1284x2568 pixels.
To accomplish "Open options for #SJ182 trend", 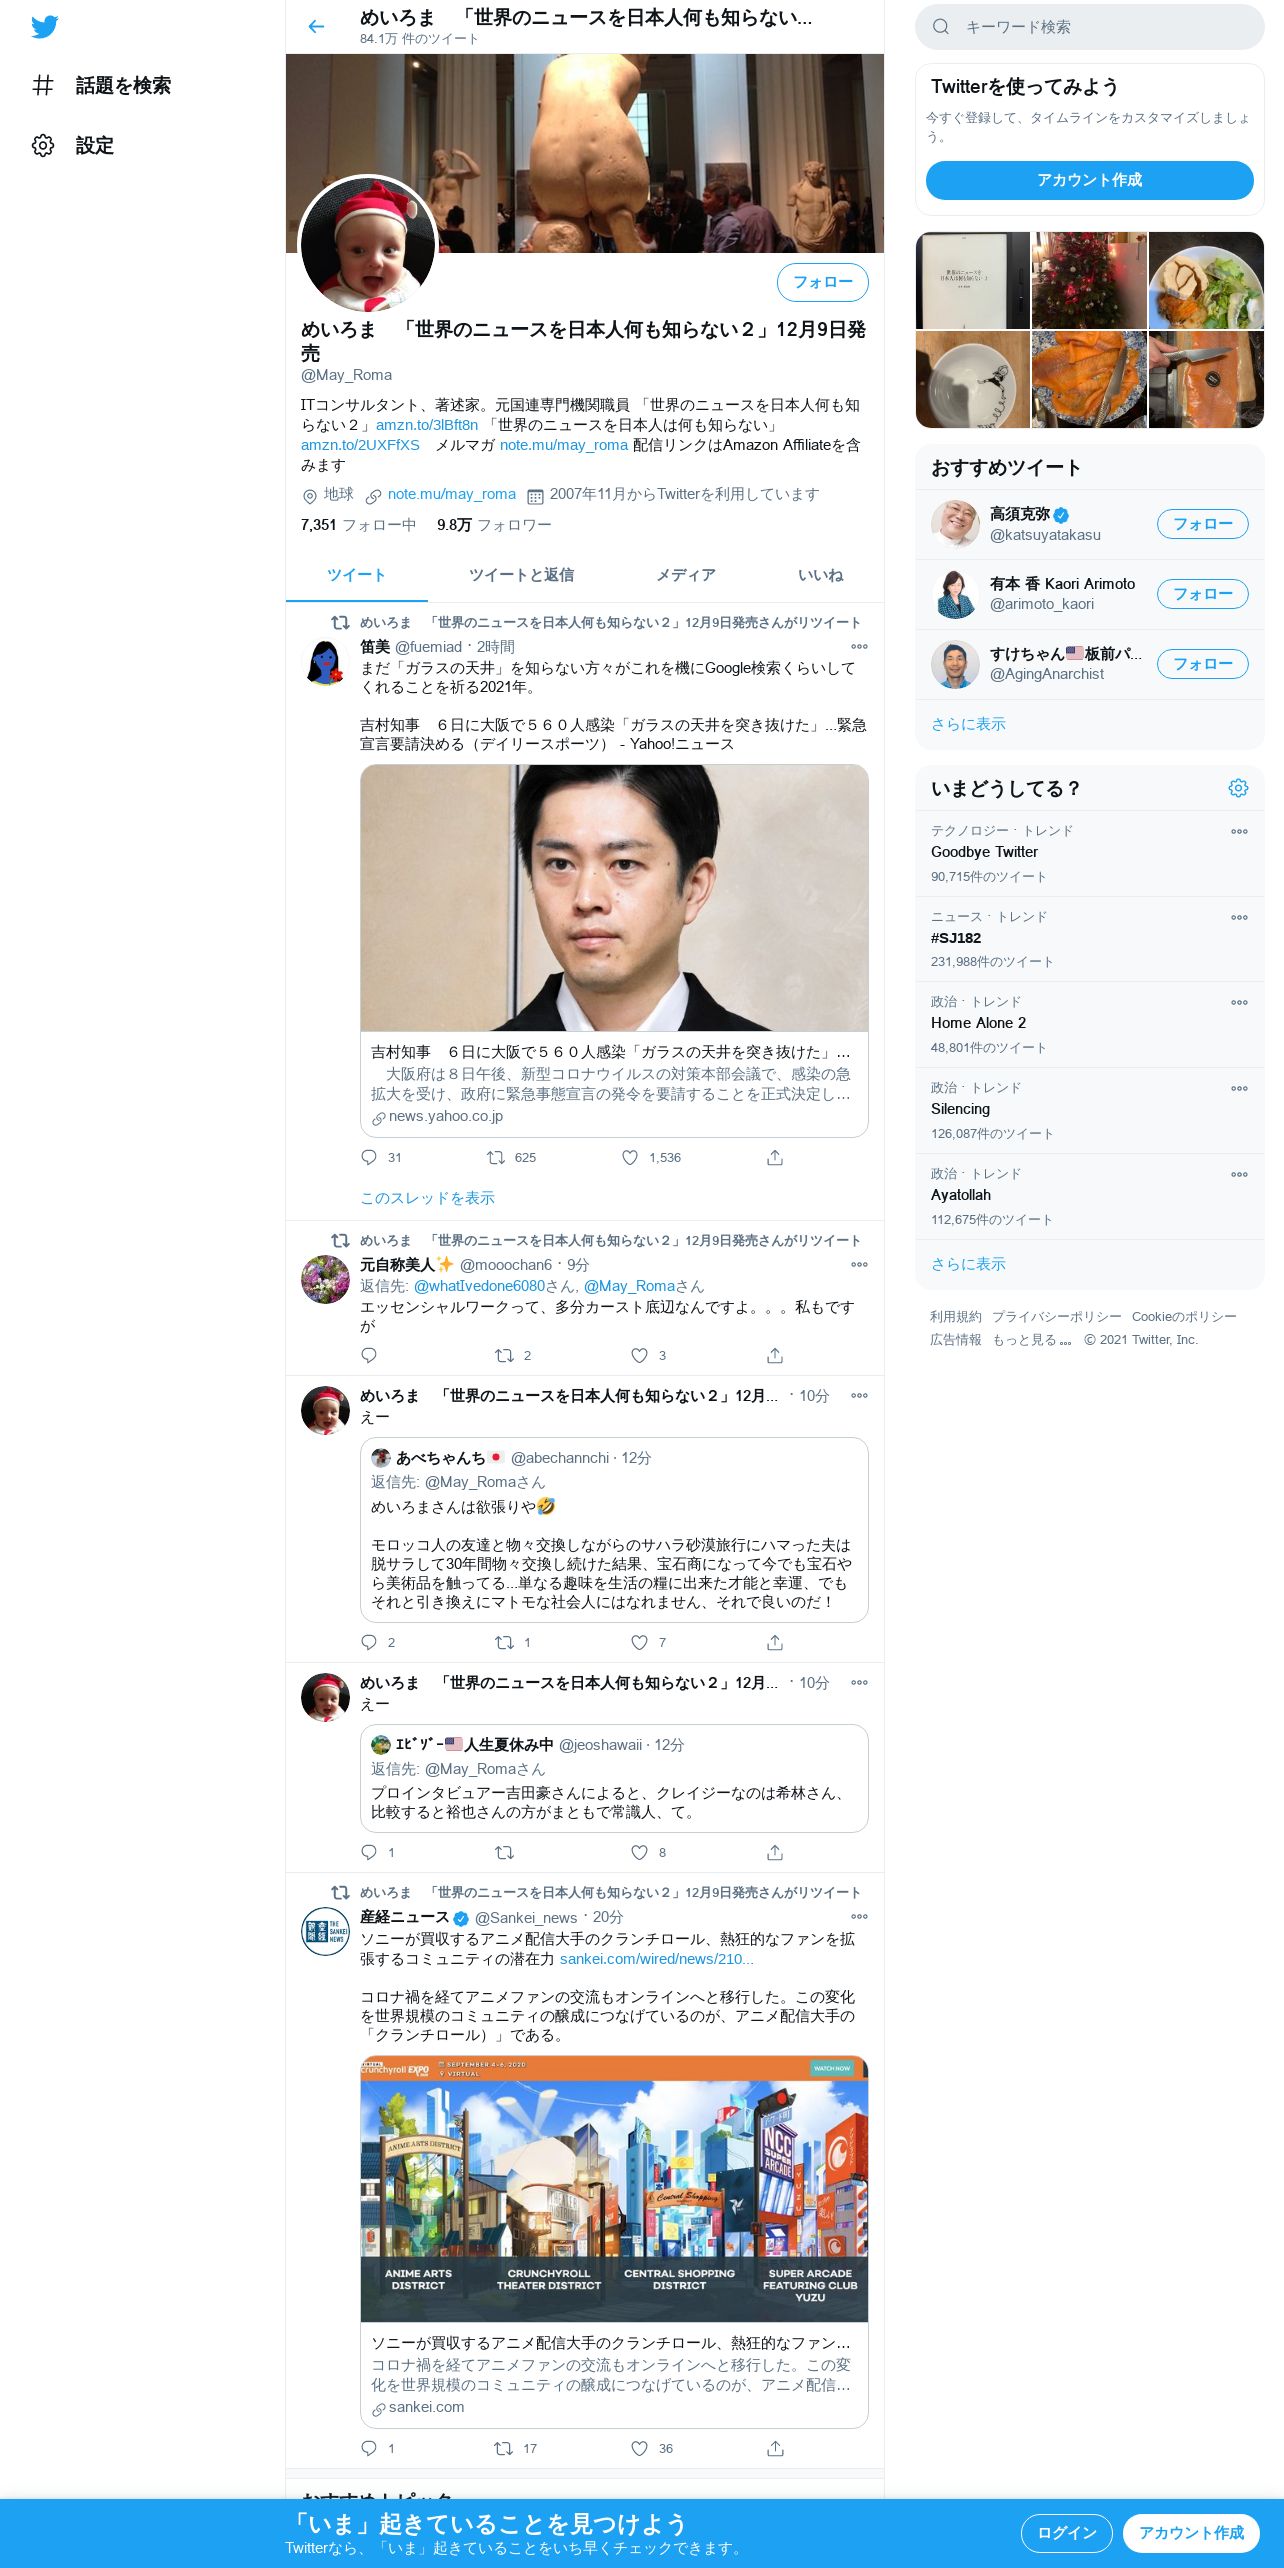I will pos(1239,917).
